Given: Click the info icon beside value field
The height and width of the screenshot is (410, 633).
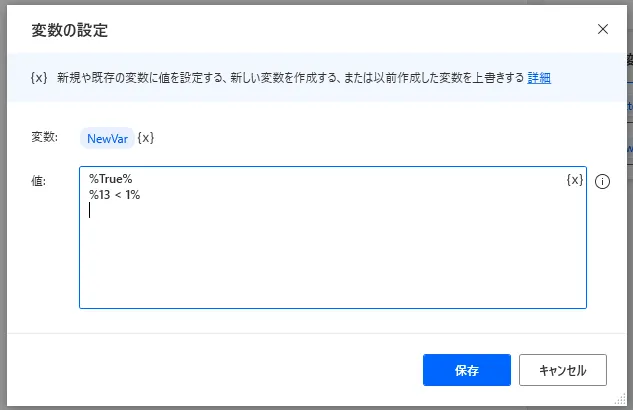Looking at the screenshot, I should click(602, 181).
